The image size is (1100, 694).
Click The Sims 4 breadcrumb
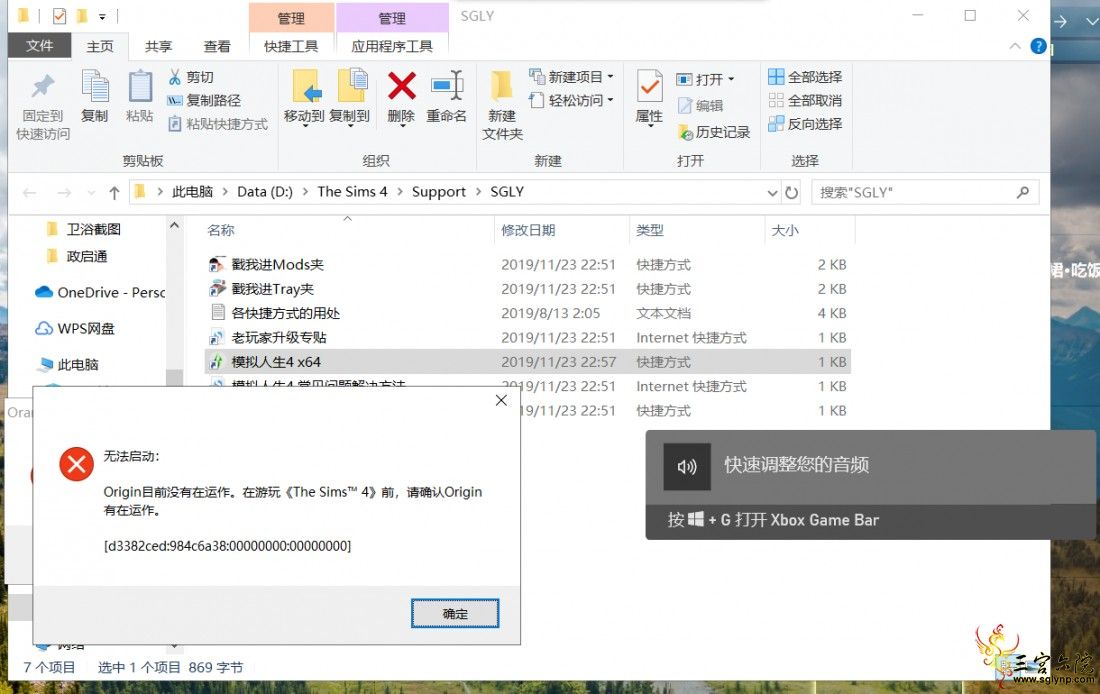coord(352,192)
